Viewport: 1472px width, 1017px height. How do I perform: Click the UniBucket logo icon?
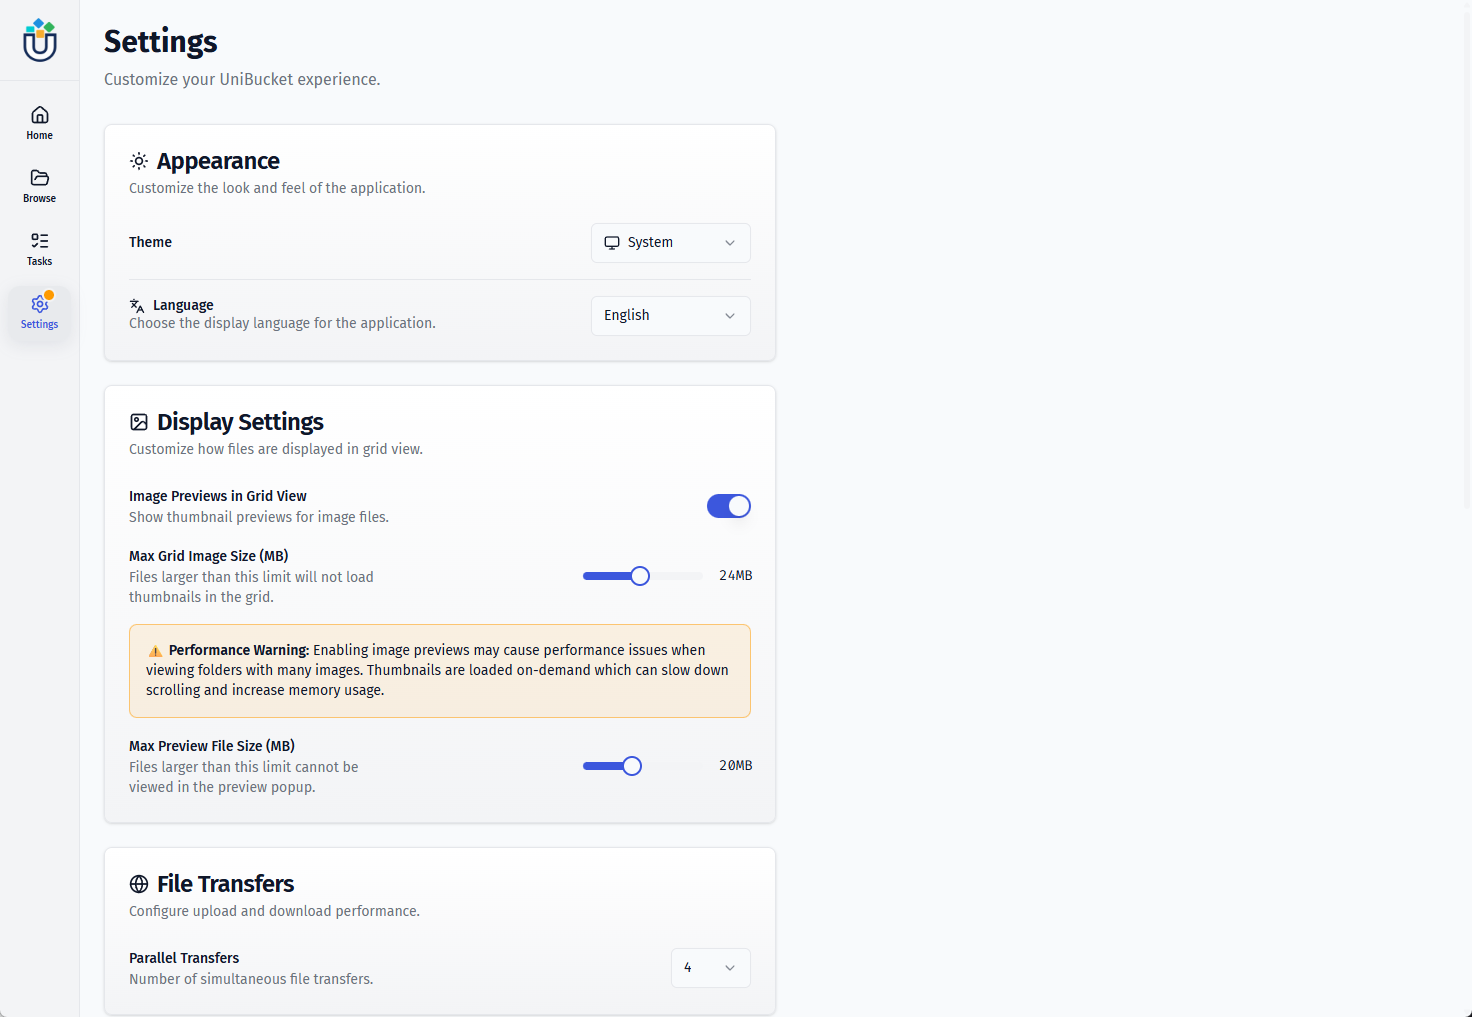click(40, 41)
